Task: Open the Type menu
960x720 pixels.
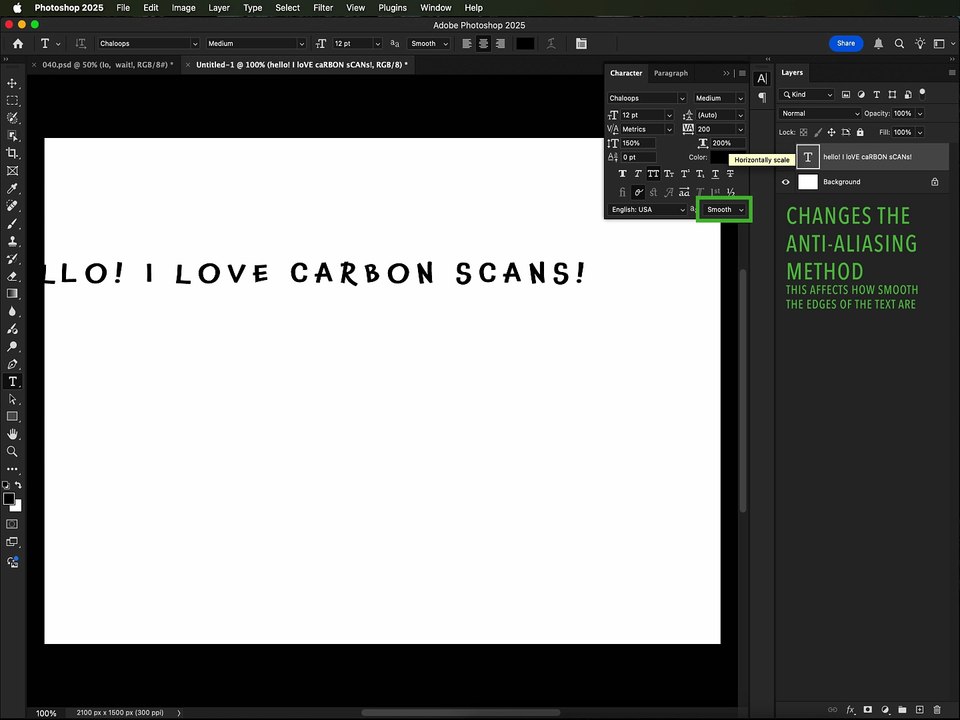Action: [252, 8]
